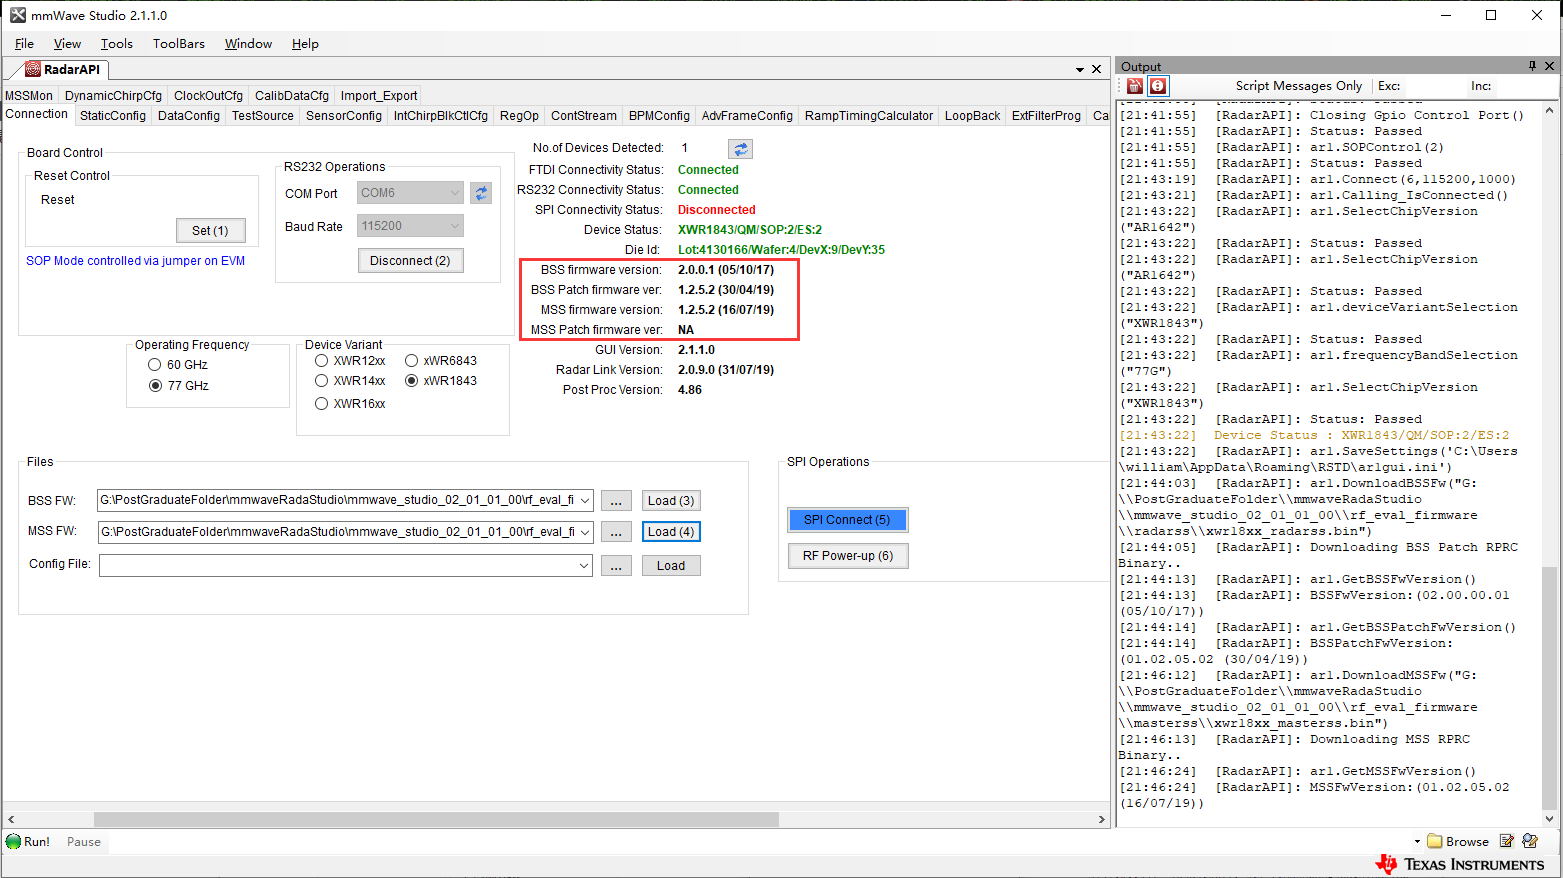Browse for Config File with ellipsis
Screen dimensions: 1563x878
(616, 566)
